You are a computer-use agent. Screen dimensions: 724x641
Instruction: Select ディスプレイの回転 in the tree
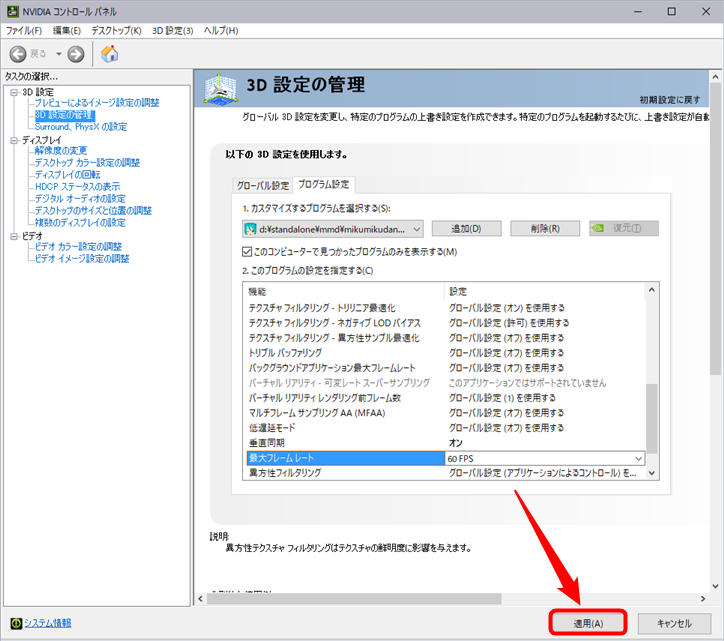(x=67, y=175)
